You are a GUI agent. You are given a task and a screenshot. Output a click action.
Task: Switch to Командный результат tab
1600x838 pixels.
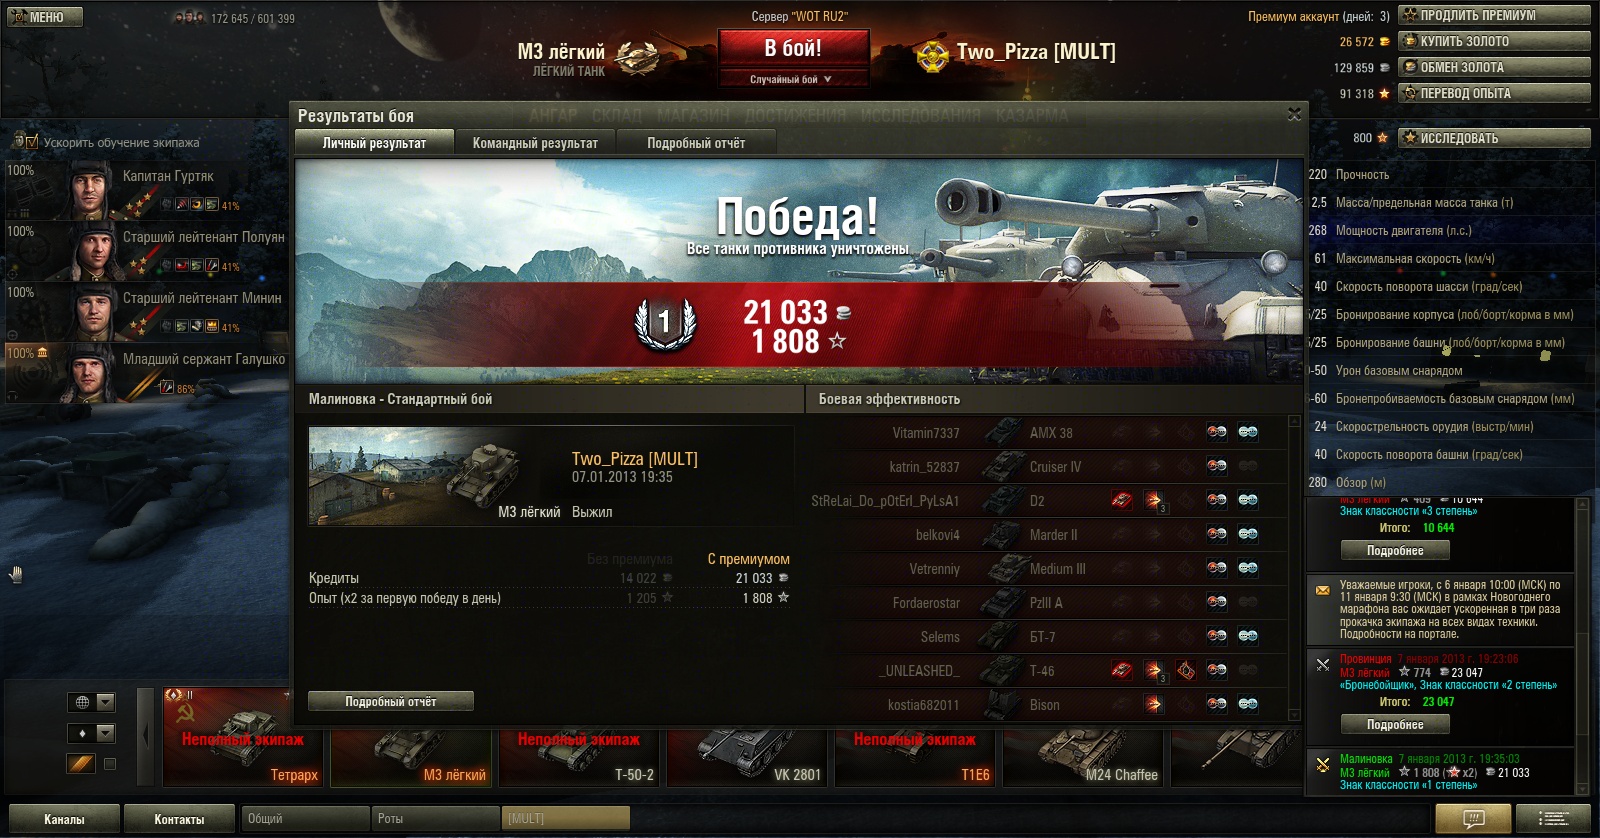click(x=535, y=143)
